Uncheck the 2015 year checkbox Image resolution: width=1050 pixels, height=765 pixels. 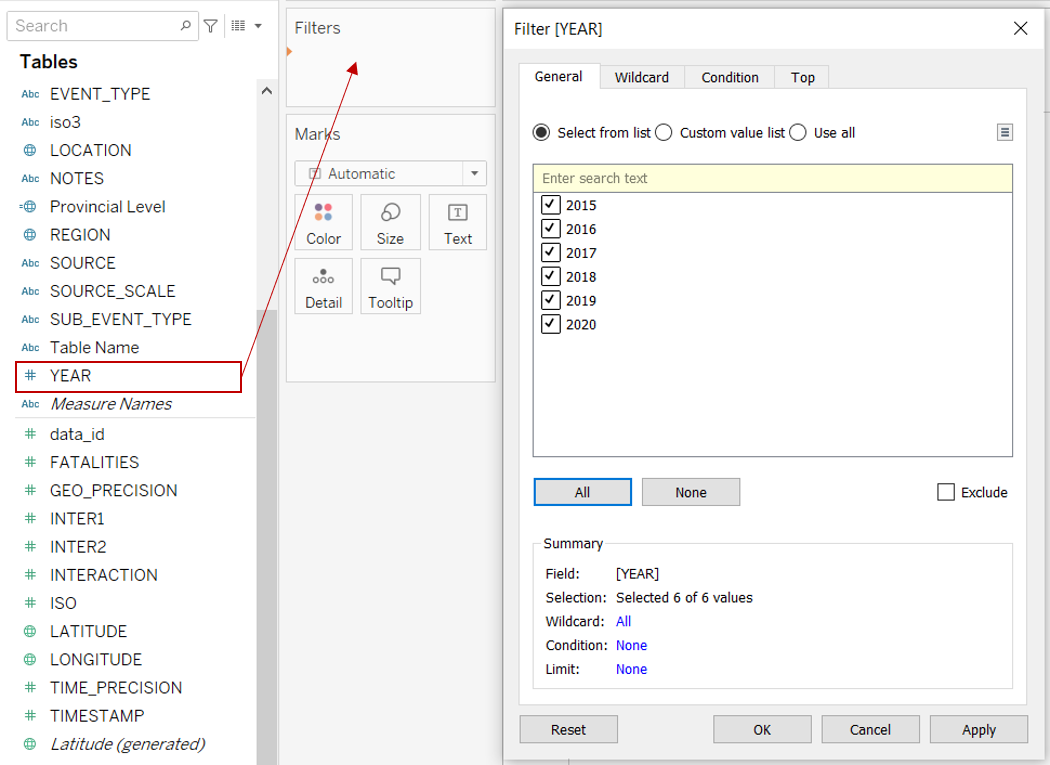click(550, 205)
